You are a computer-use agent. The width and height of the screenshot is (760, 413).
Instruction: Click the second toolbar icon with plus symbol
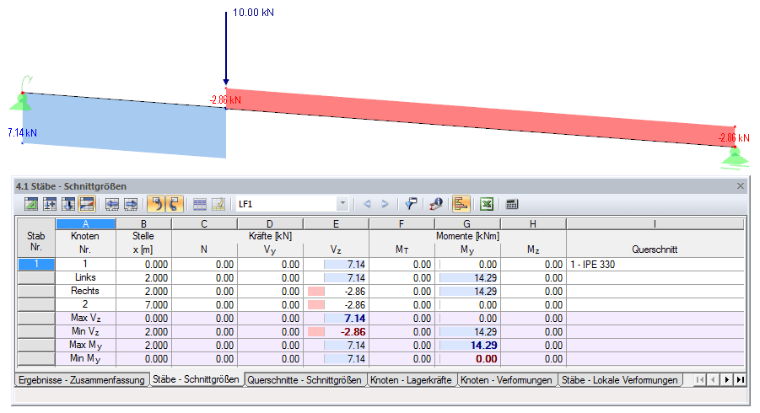pyautogui.click(x=50, y=204)
